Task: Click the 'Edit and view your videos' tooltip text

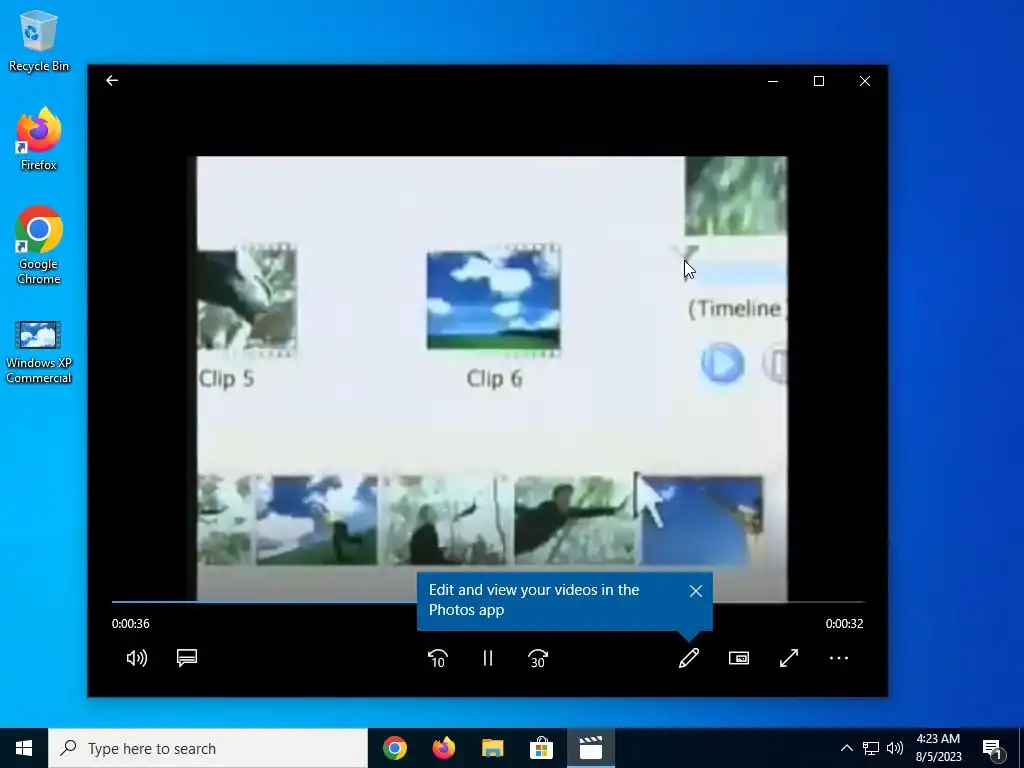Action: (534, 600)
